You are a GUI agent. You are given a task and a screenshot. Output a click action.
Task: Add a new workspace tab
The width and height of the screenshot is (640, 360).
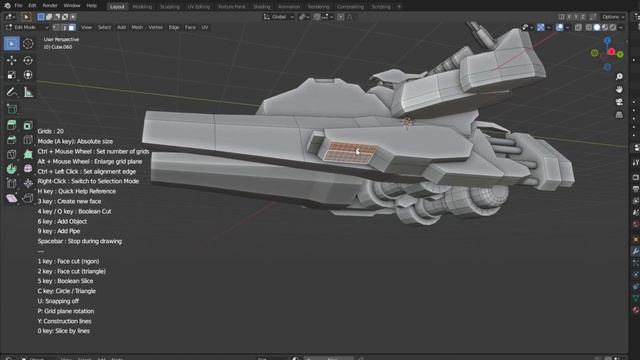coord(399,7)
